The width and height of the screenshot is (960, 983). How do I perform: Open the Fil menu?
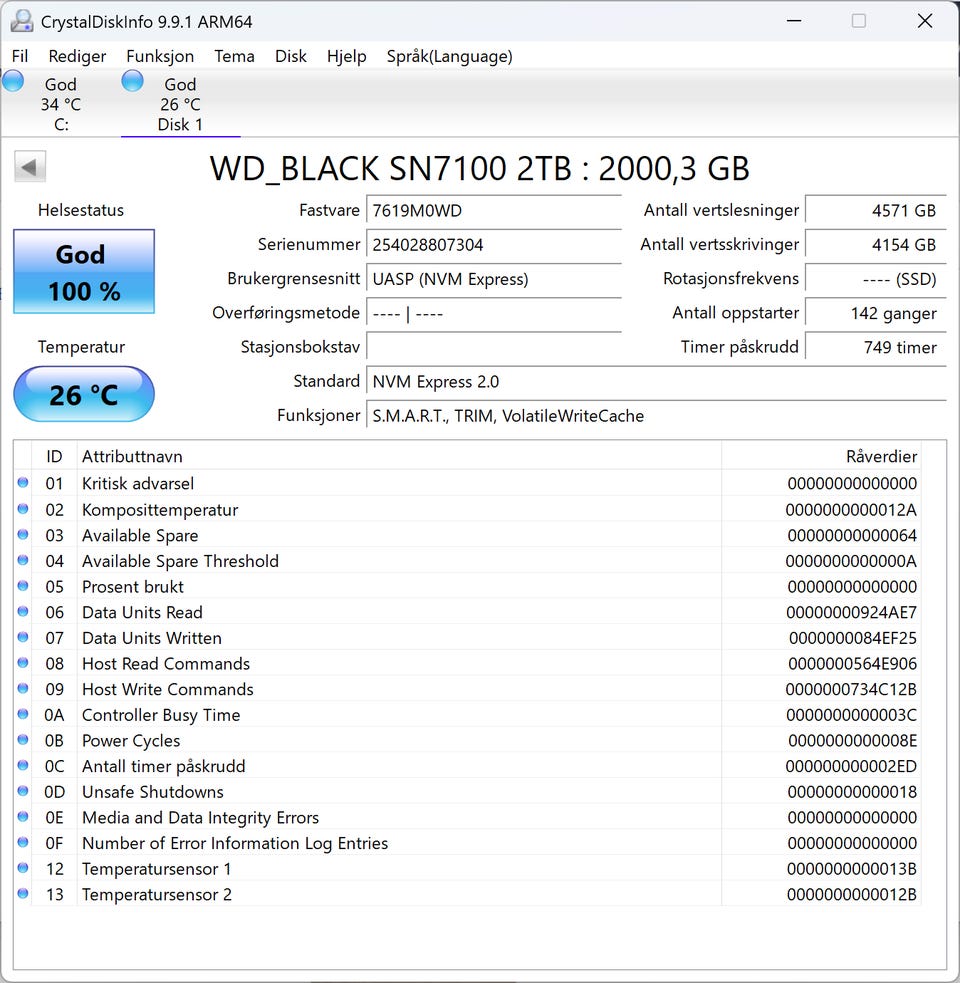[19, 56]
